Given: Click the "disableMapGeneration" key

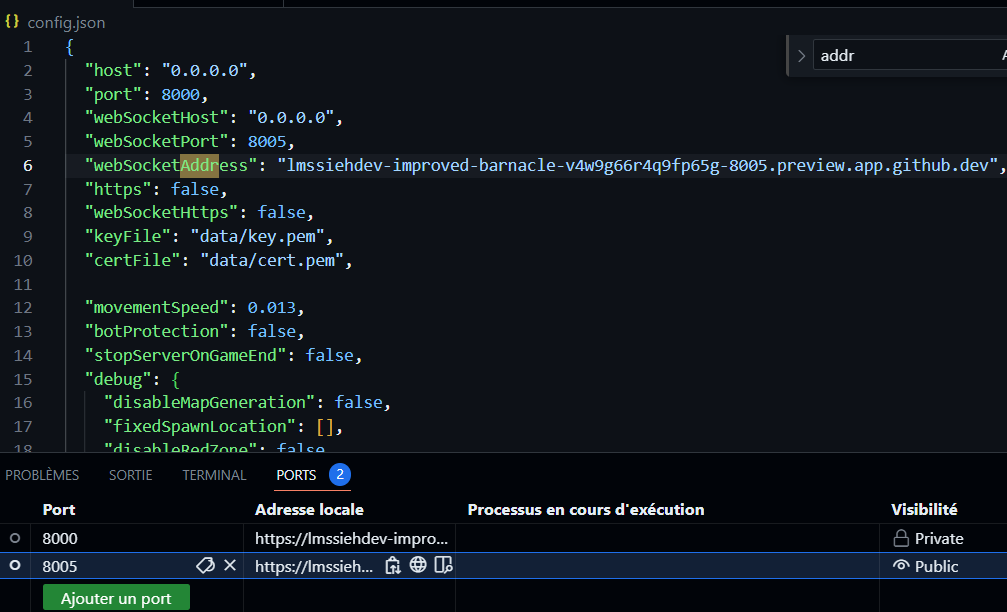Looking at the screenshot, I should point(209,403).
